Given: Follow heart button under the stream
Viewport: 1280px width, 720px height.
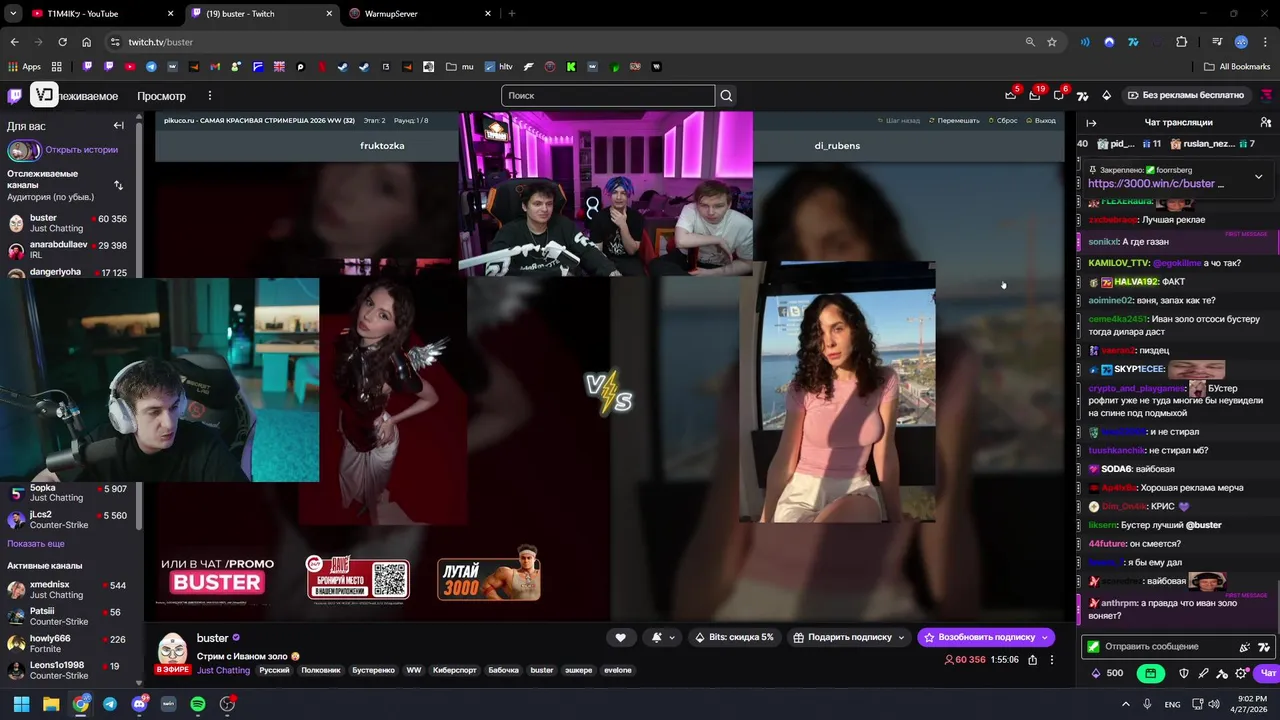Looking at the screenshot, I should click(x=620, y=637).
